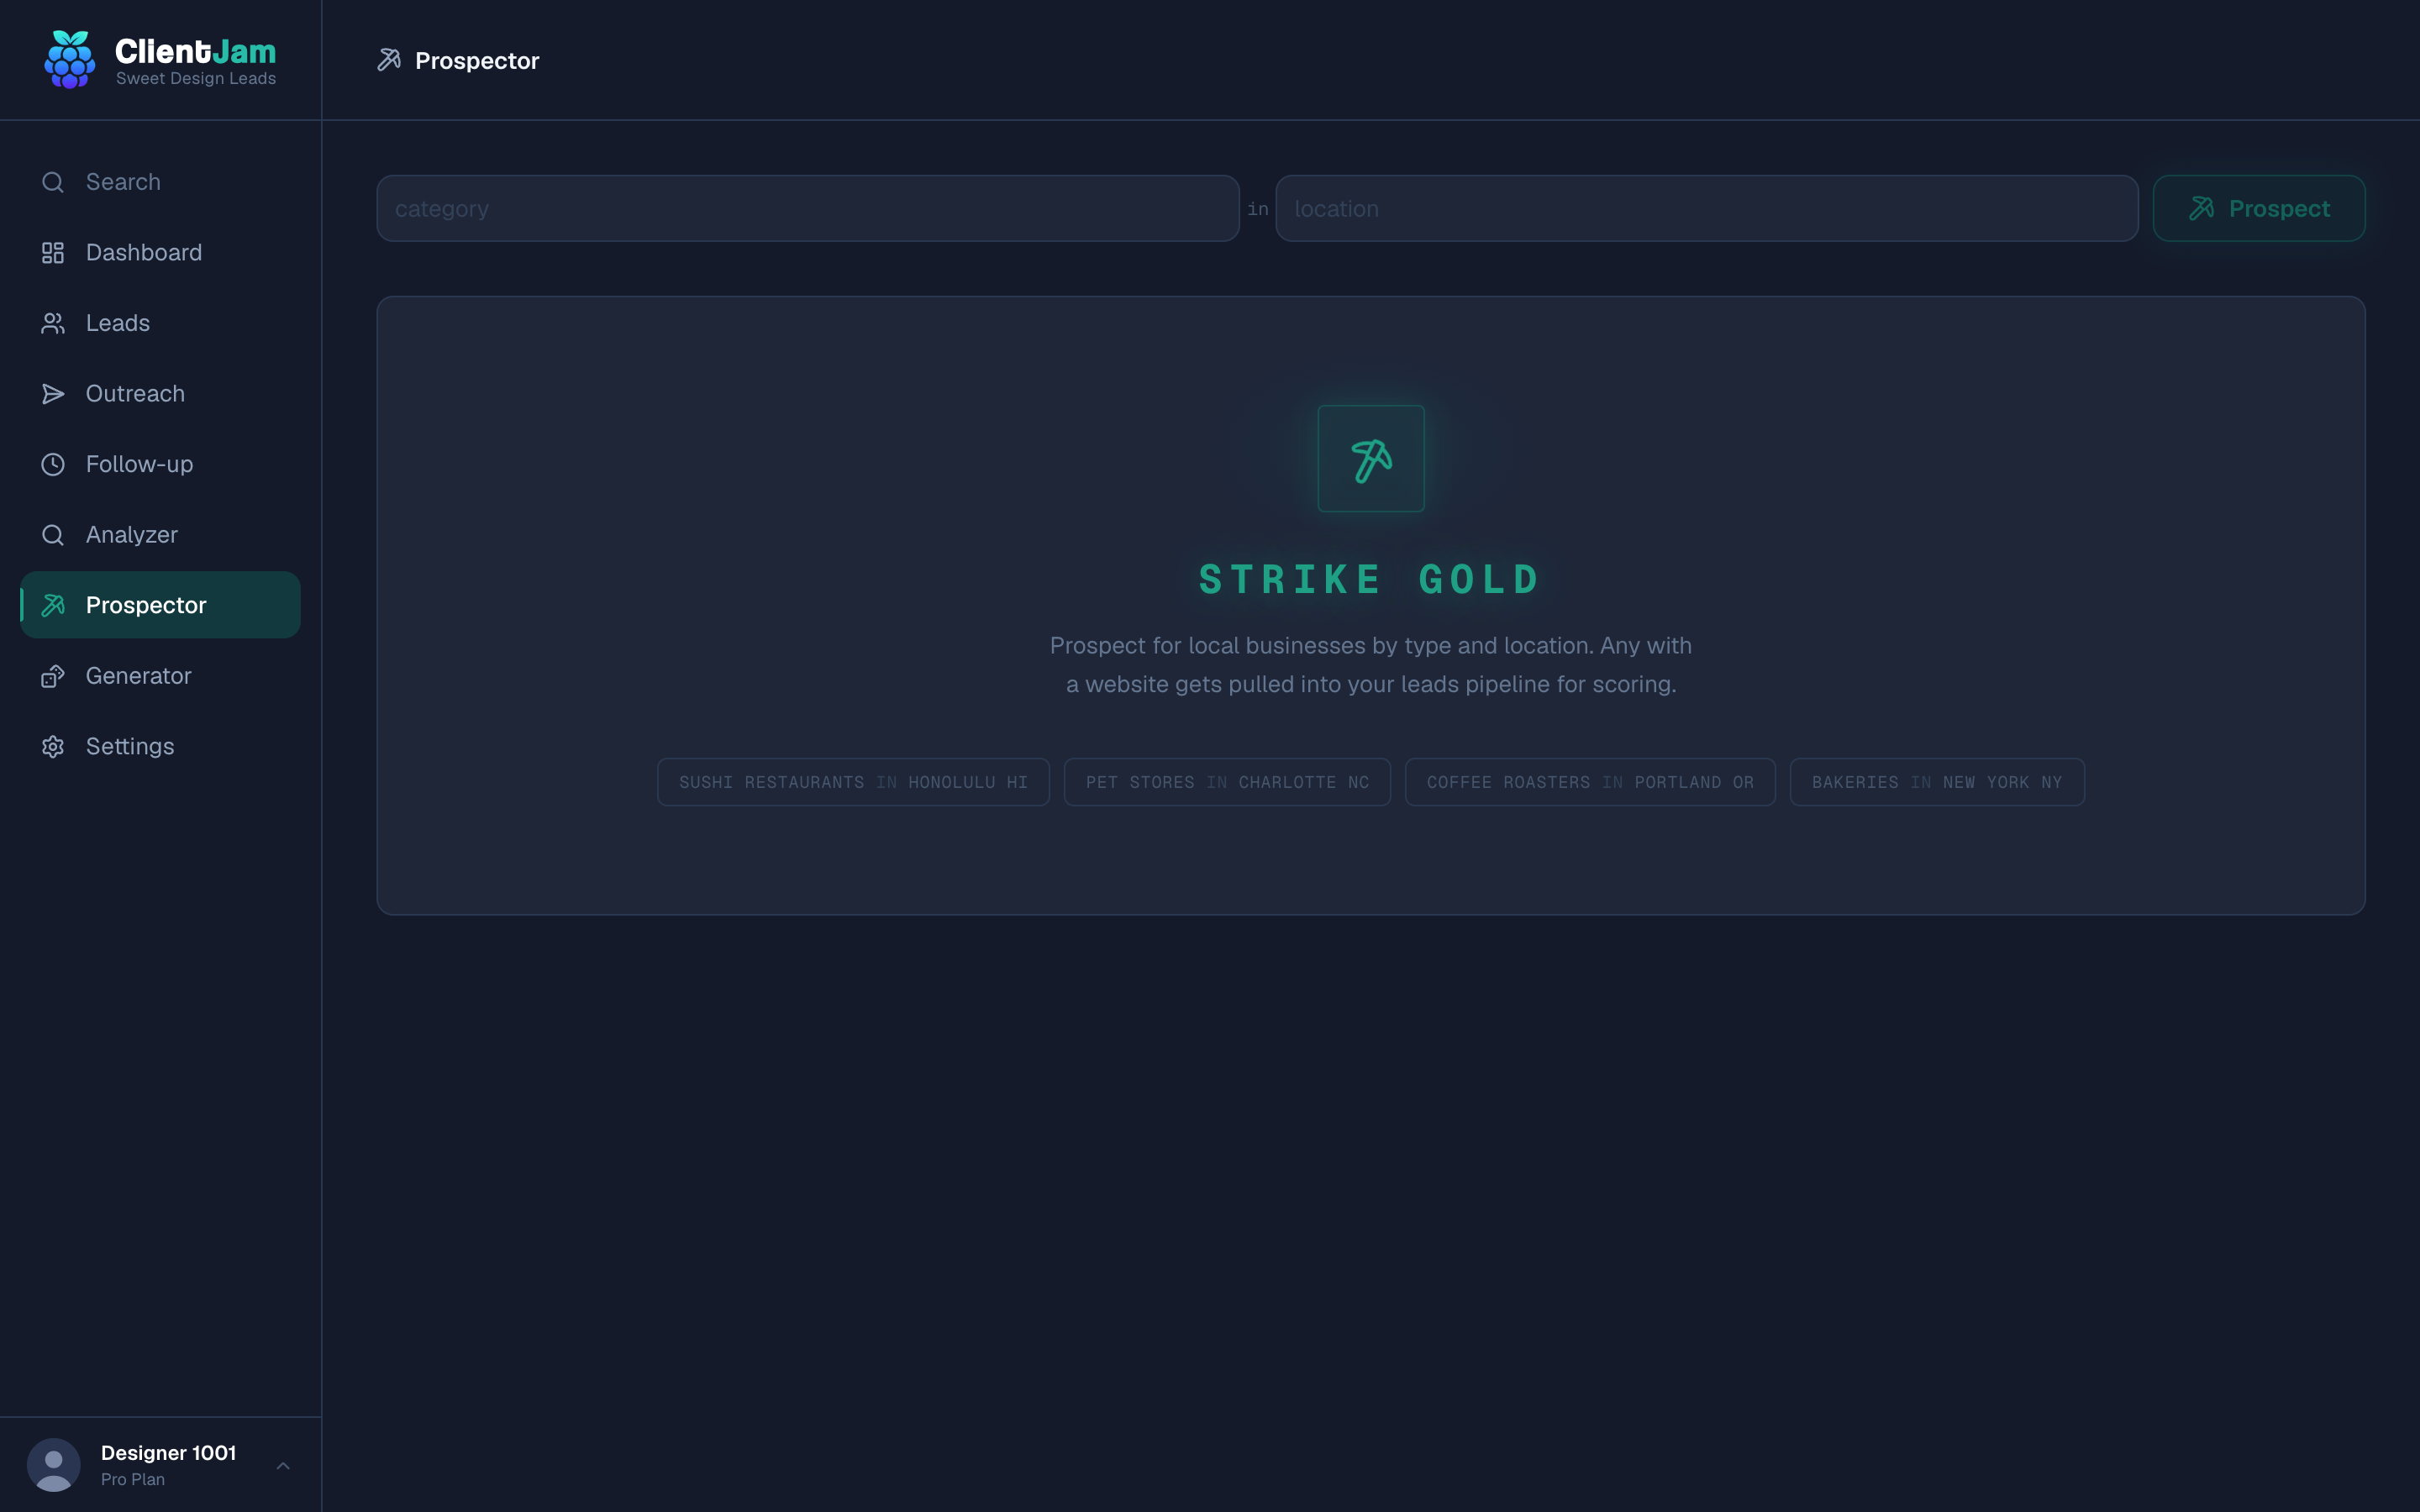Go to the Dashboard page

[x=160, y=253]
